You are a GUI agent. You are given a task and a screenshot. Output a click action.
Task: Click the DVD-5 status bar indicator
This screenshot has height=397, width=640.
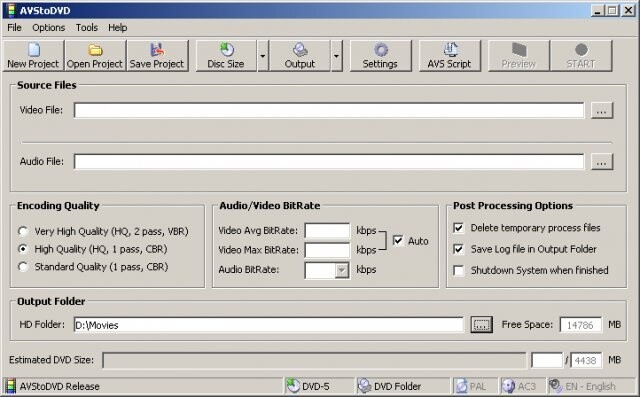tap(318, 386)
